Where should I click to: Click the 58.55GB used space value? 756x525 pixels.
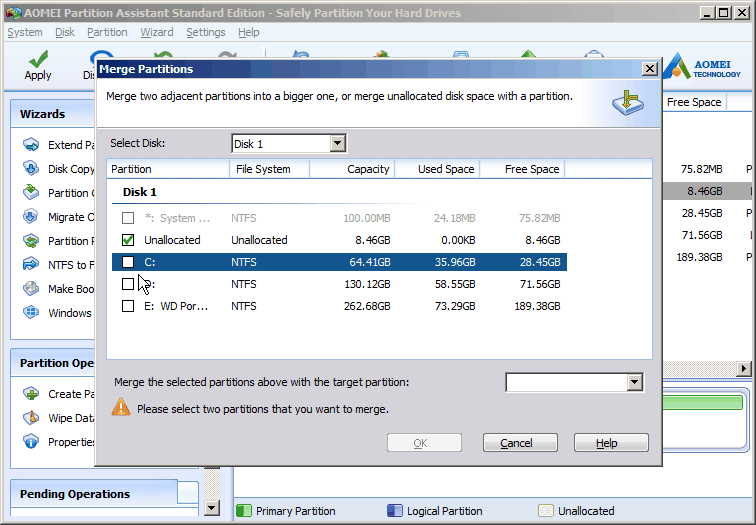coord(455,284)
